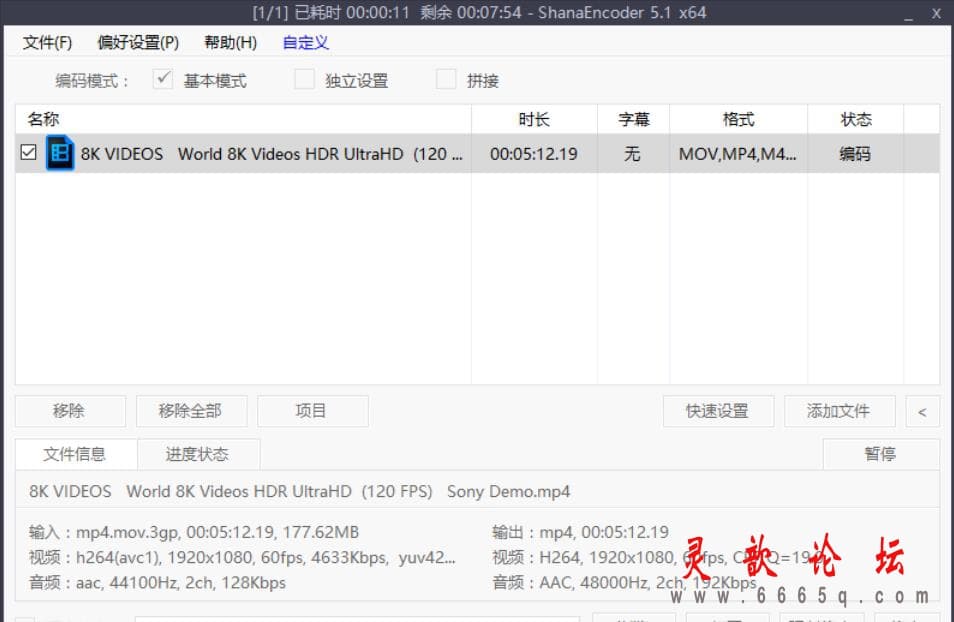Viewport: 954px width, 622px height.
Task: Click the format cell MOV,MP4,M4...
Action: [x=737, y=154]
